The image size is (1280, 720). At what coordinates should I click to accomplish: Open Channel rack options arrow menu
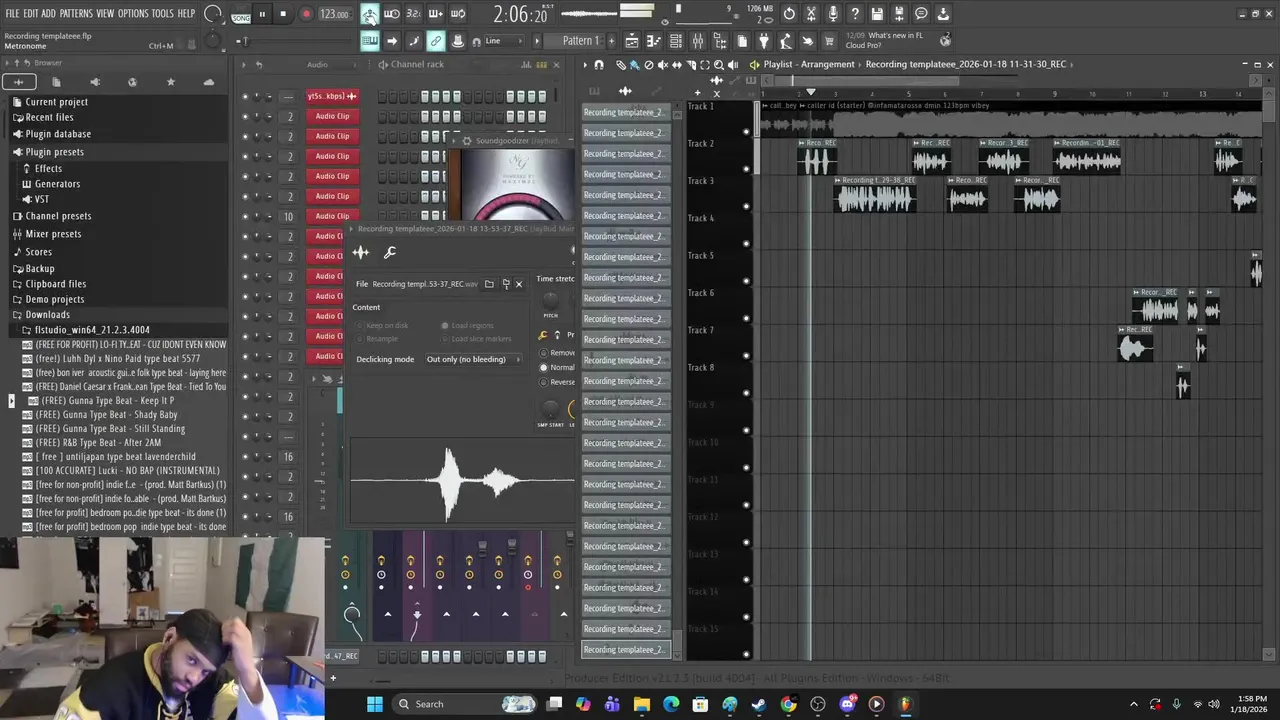[243, 64]
